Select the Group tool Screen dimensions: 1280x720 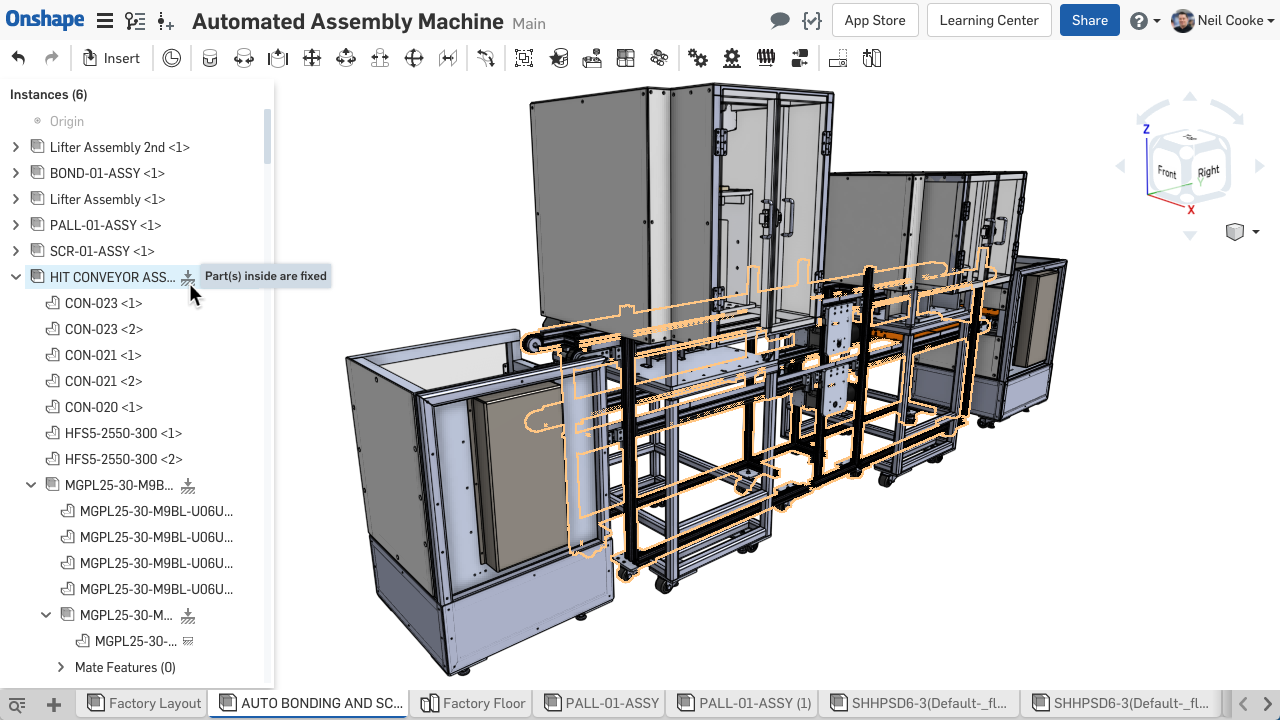click(x=524, y=59)
